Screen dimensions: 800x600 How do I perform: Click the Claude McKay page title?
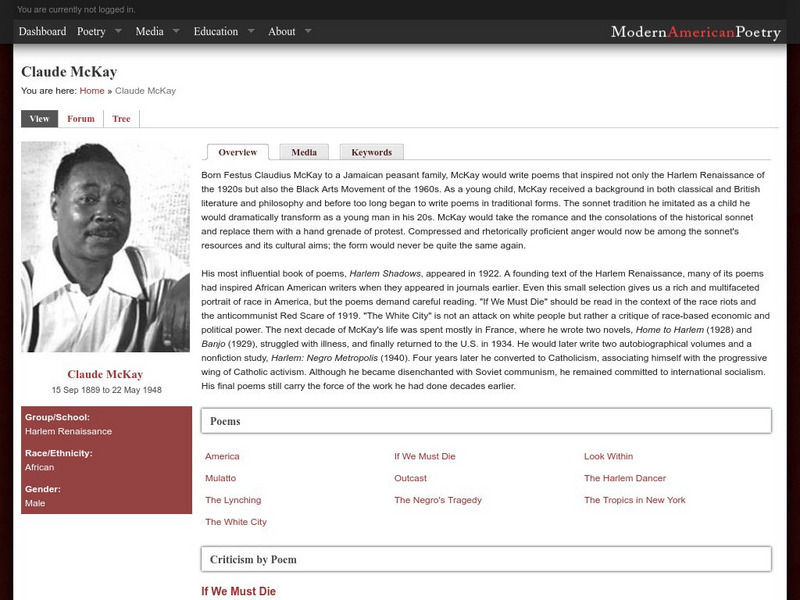click(69, 72)
